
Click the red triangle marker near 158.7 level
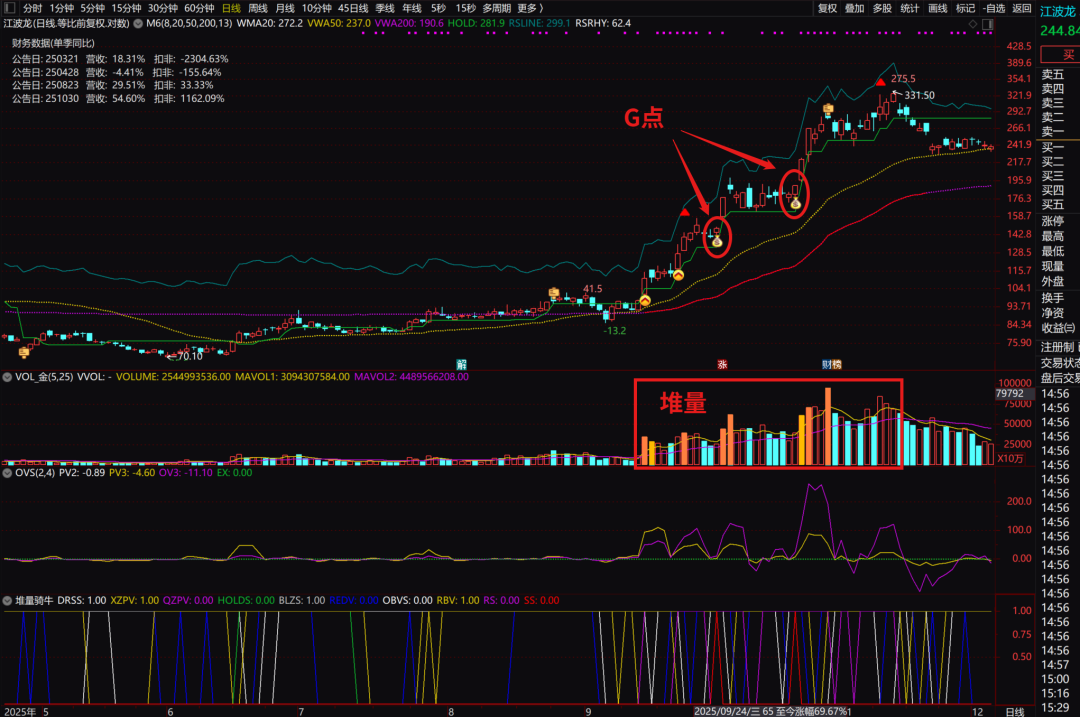tap(685, 212)
